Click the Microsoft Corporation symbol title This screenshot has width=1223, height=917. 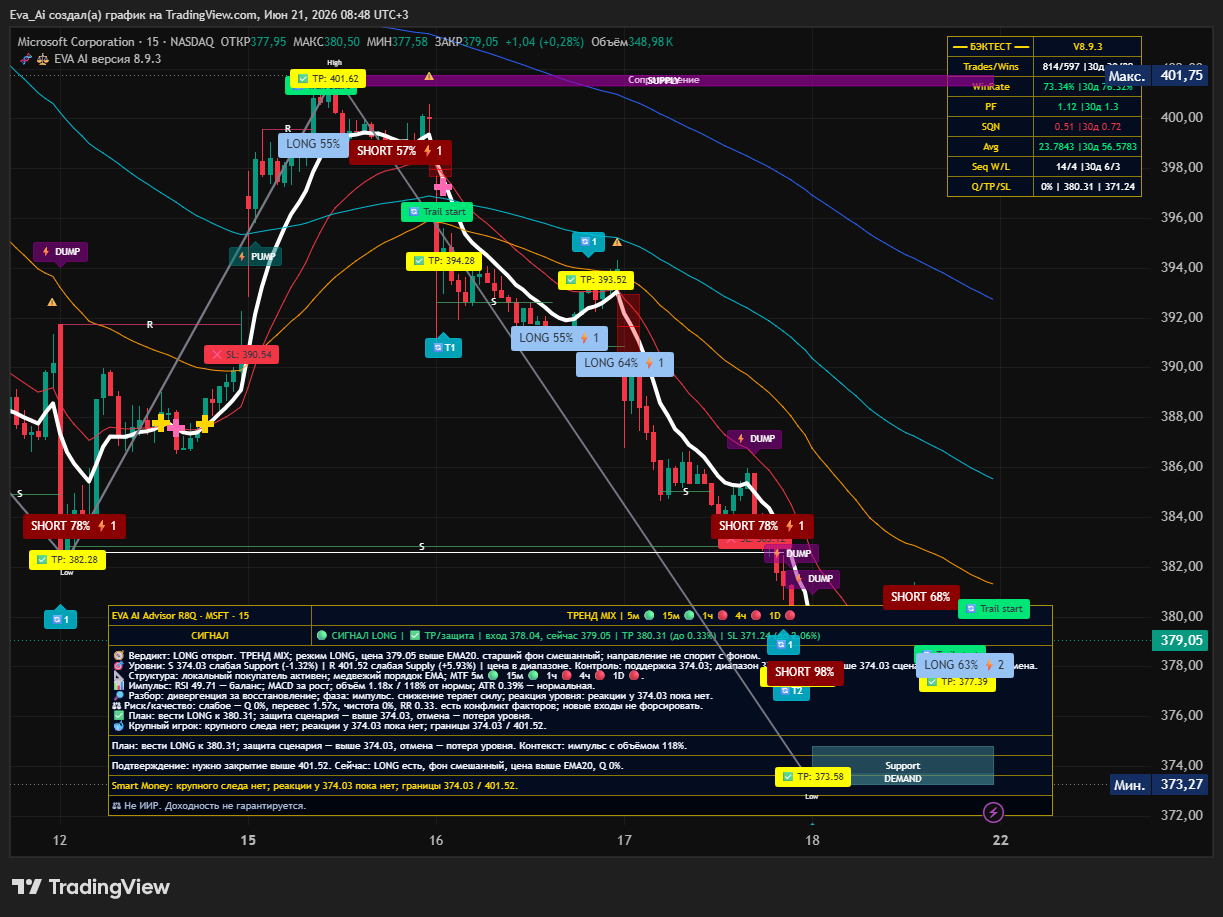pos(75,42)
